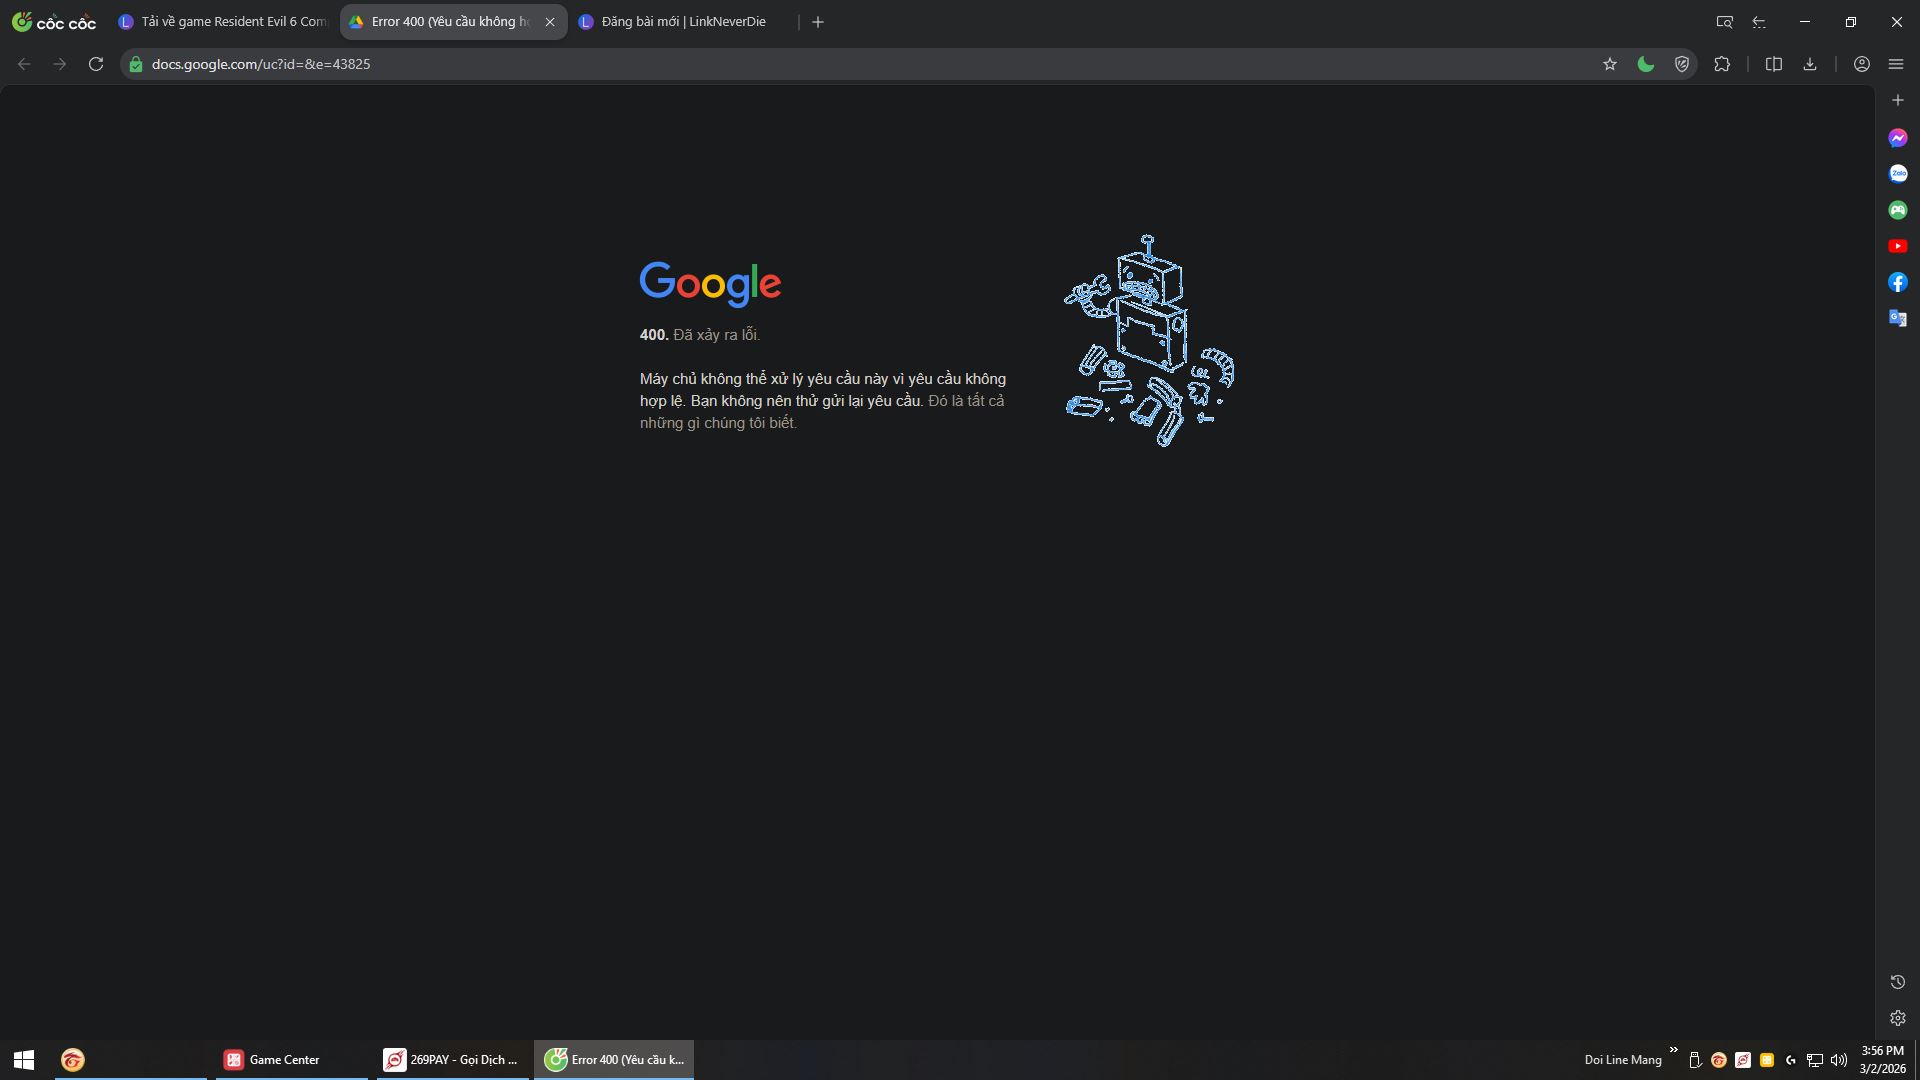Open the gaming controller sidebar icon
Viewport: 1920px width, 1080px height.
(1897, 210)
